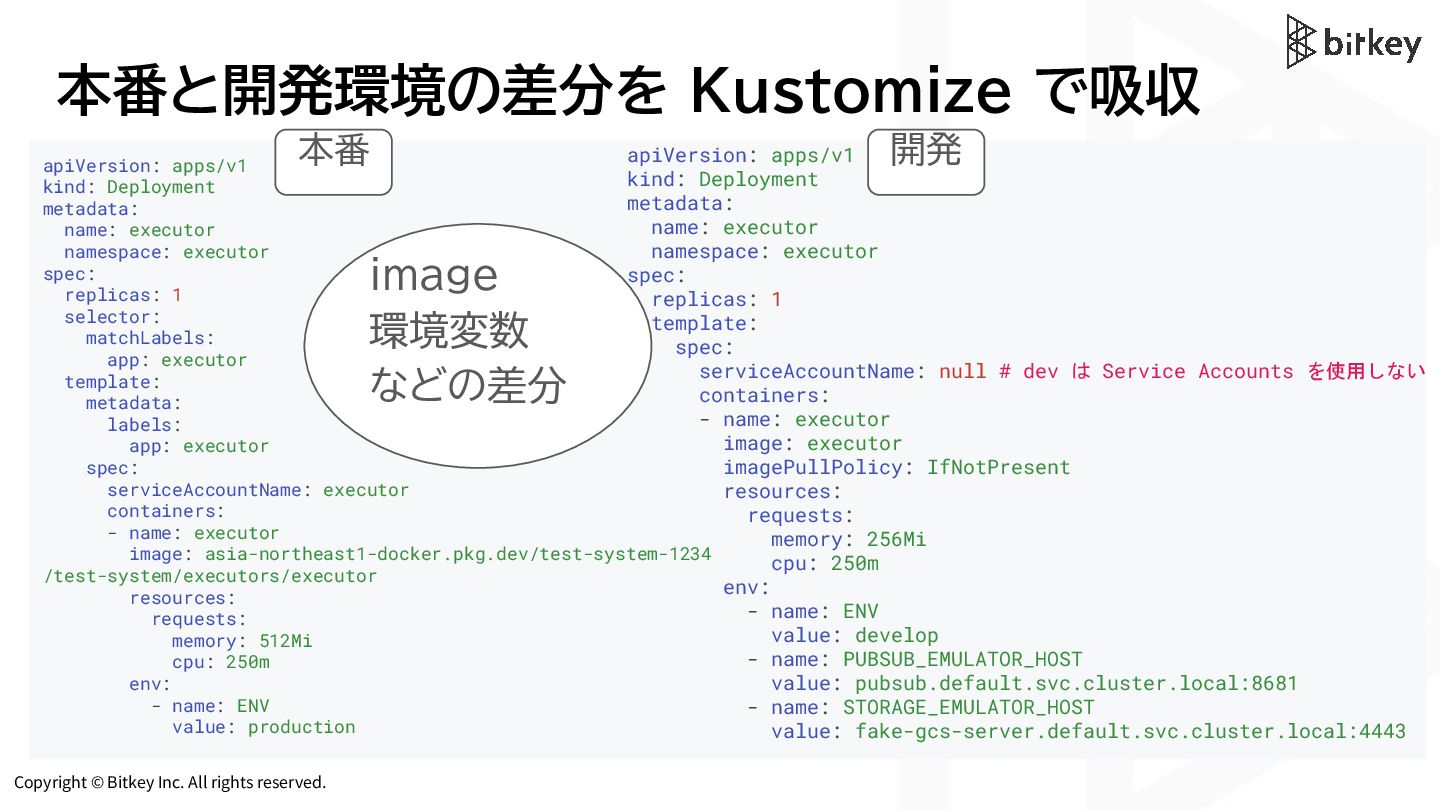Click などの差分 text in the oval
This screenshot has height=810, width=1440.
point(468,385)
